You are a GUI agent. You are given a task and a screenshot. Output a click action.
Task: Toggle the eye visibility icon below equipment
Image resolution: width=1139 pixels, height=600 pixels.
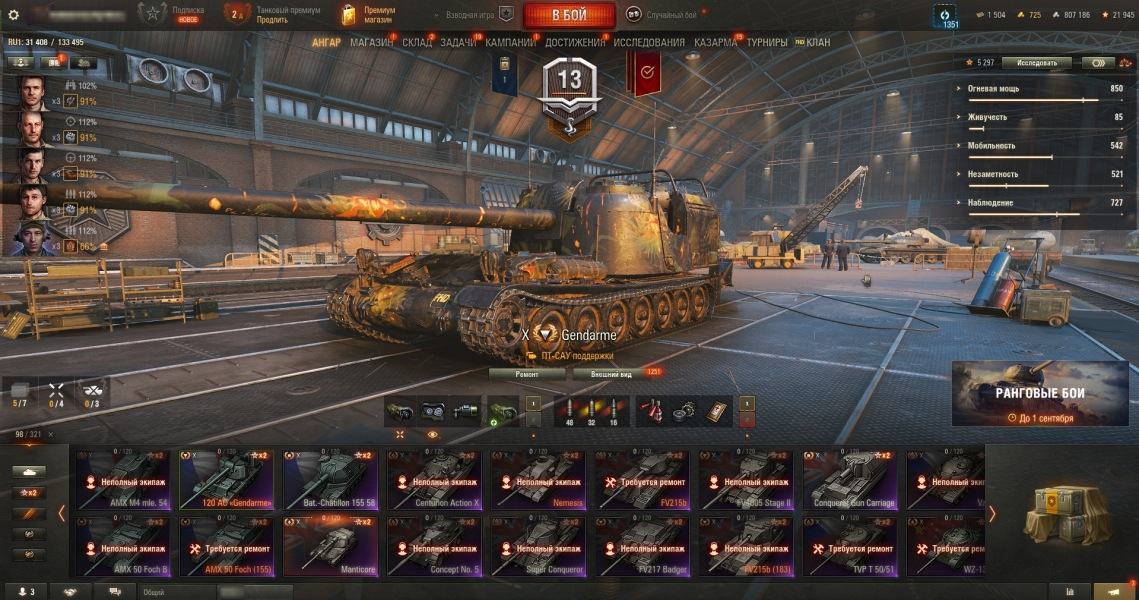432,434
